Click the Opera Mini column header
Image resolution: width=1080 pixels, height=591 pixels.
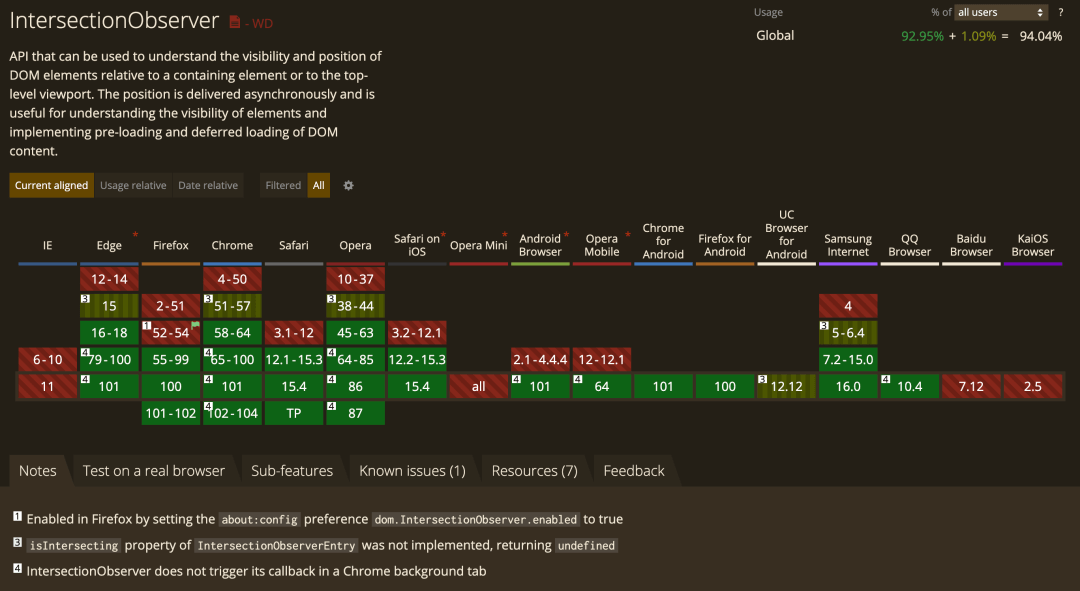point(479,245)
